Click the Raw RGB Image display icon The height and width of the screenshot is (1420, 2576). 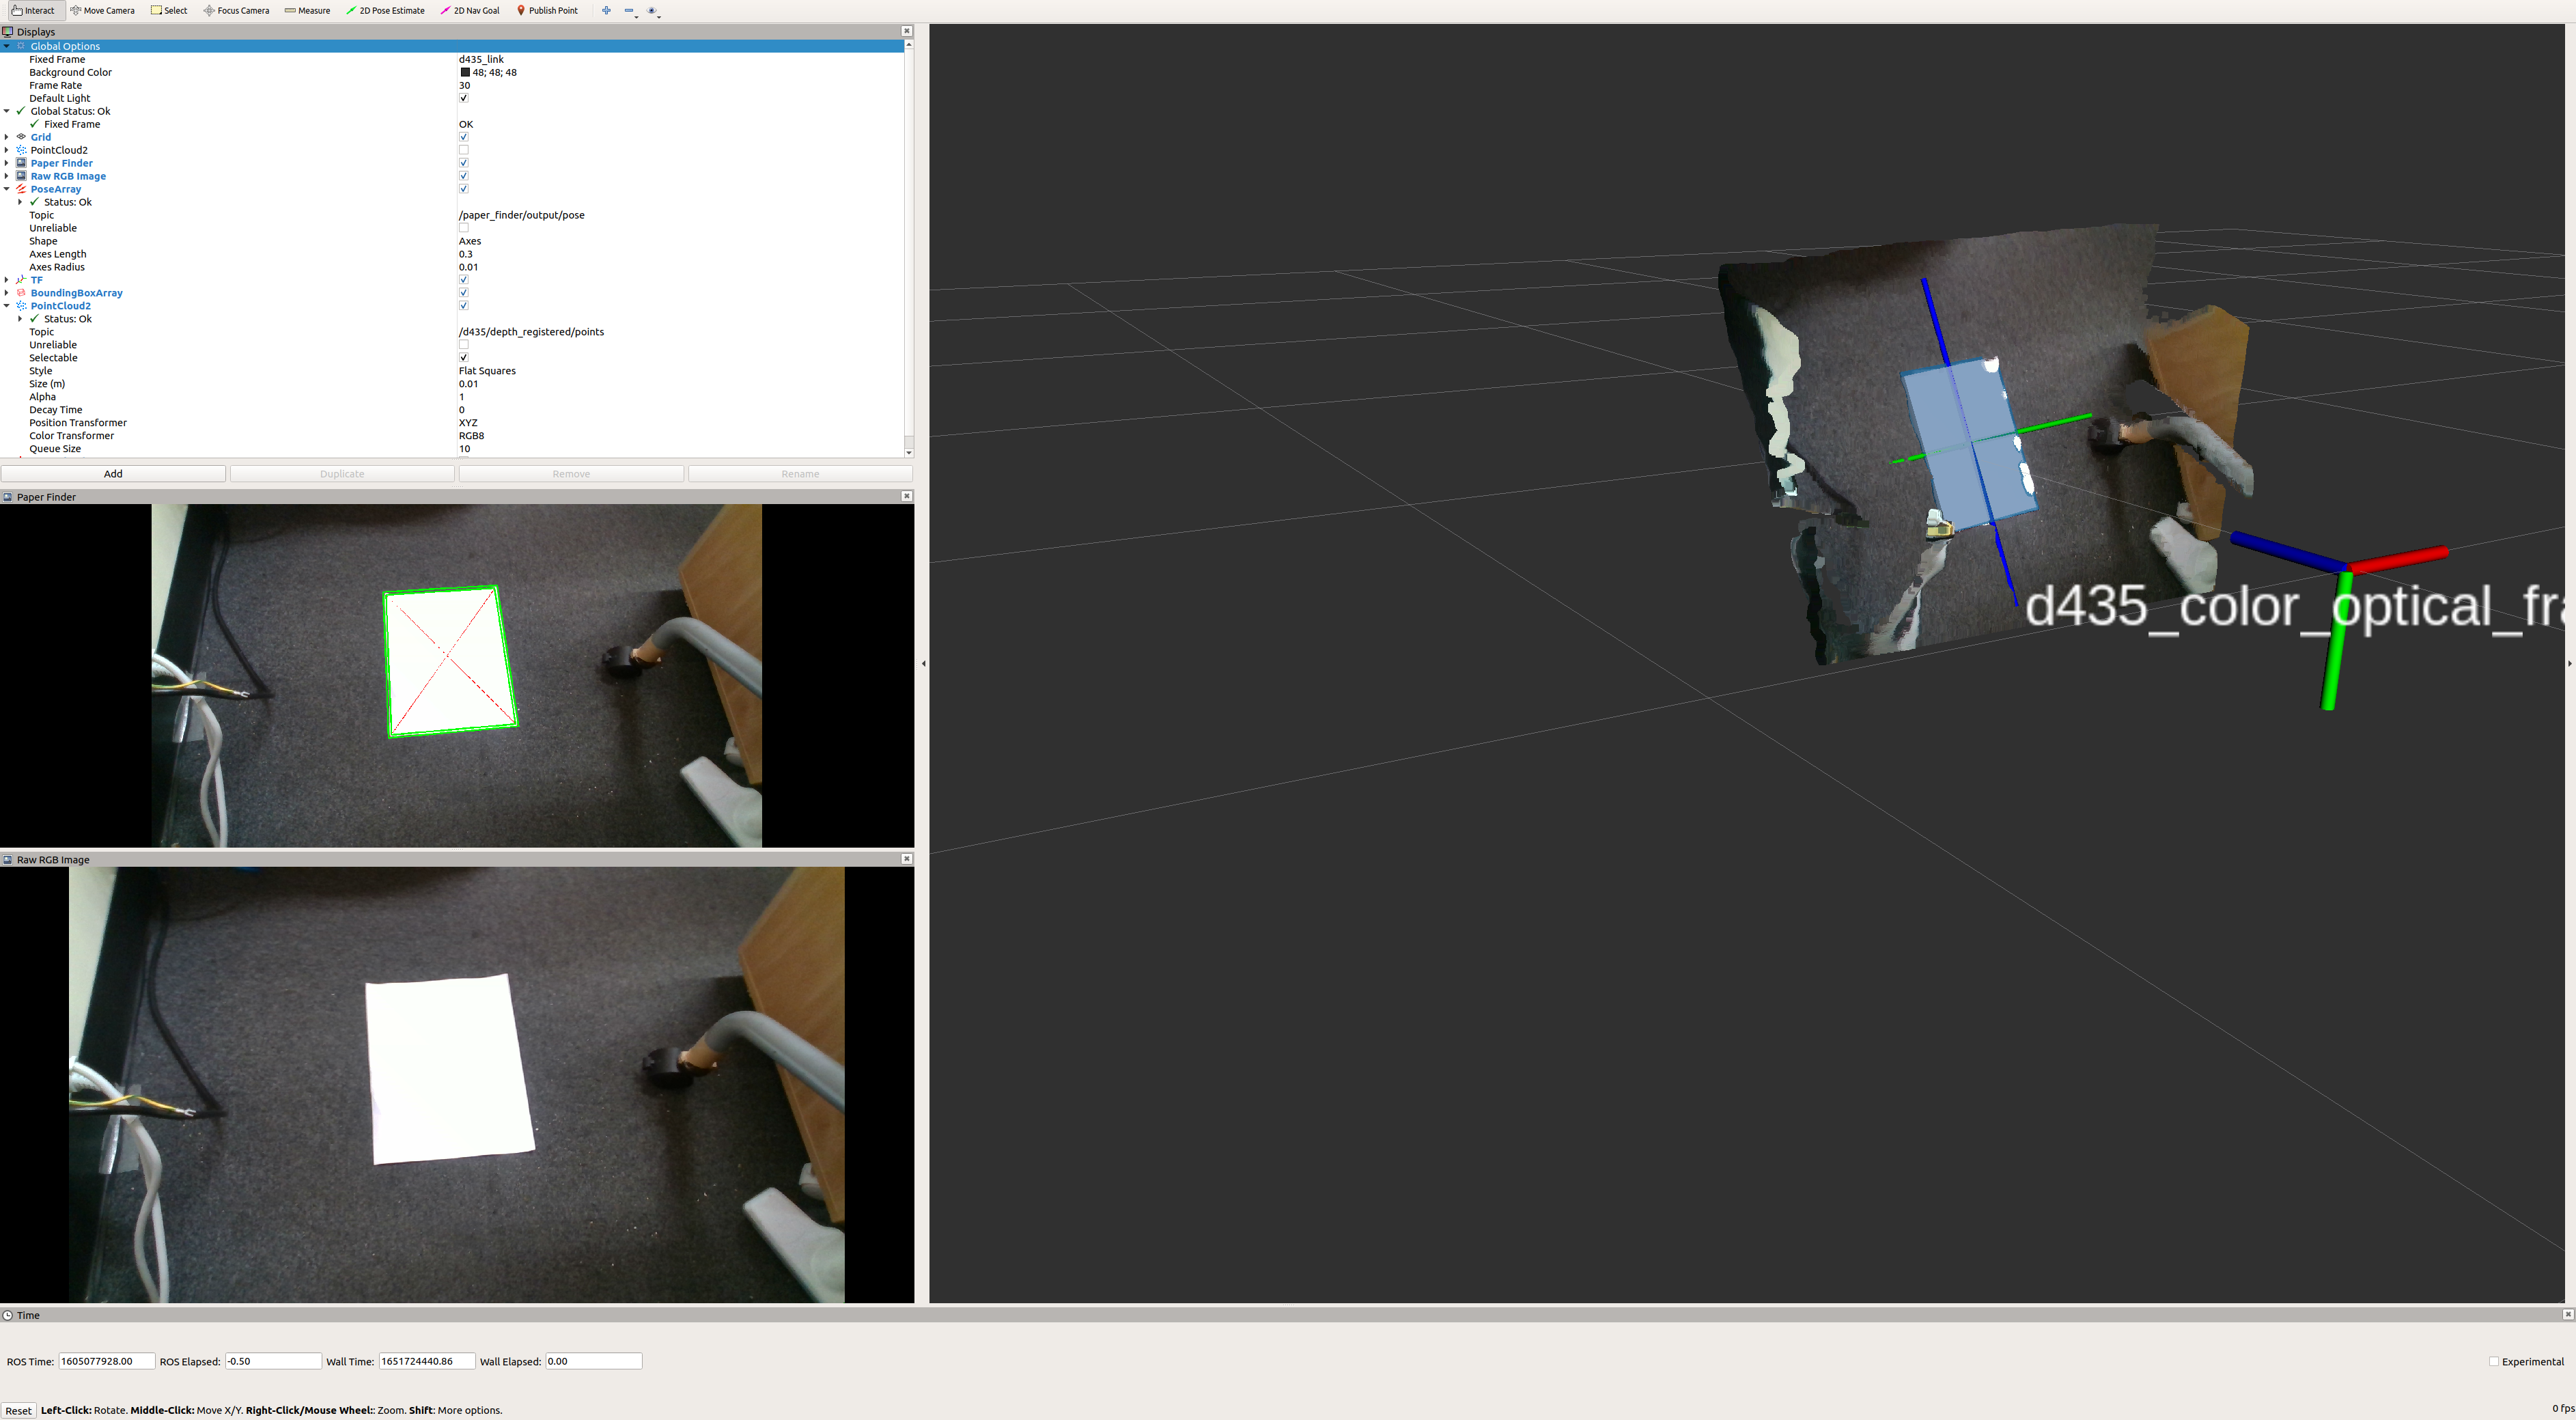(21, 176)
